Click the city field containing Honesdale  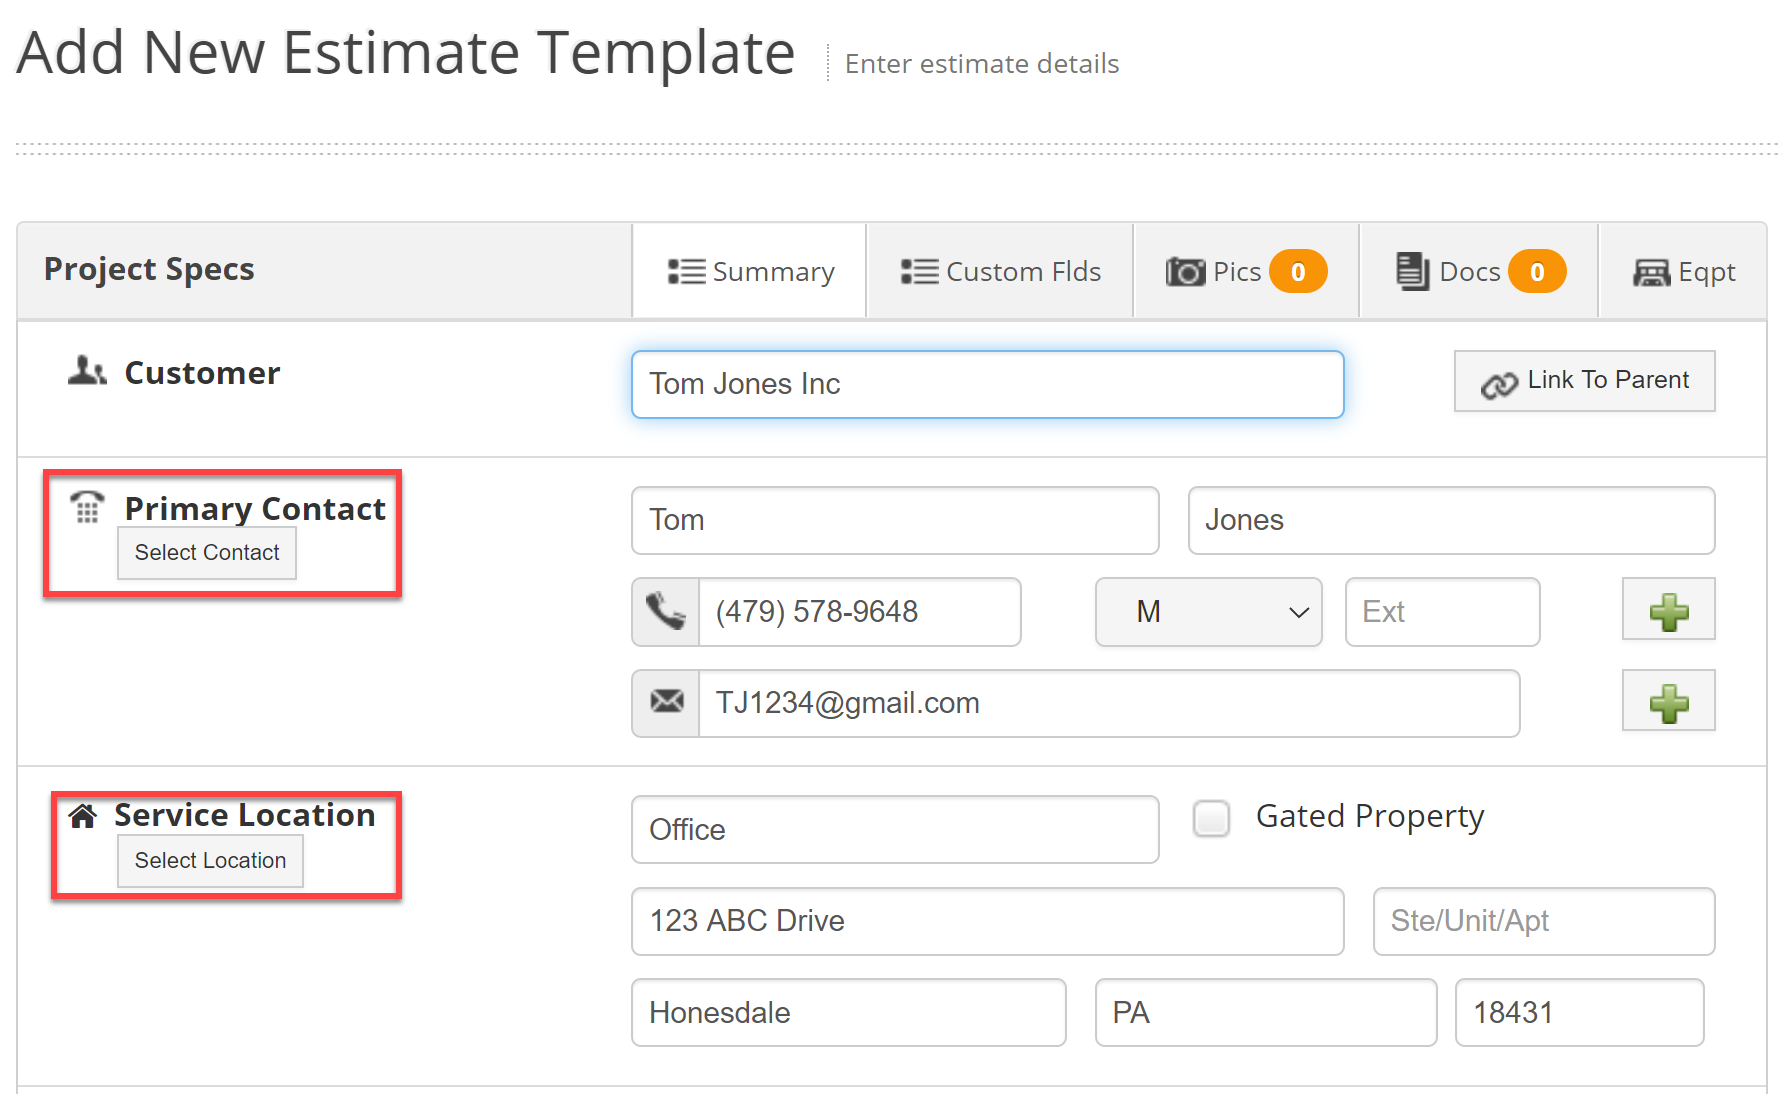[x=849, y=1013]
